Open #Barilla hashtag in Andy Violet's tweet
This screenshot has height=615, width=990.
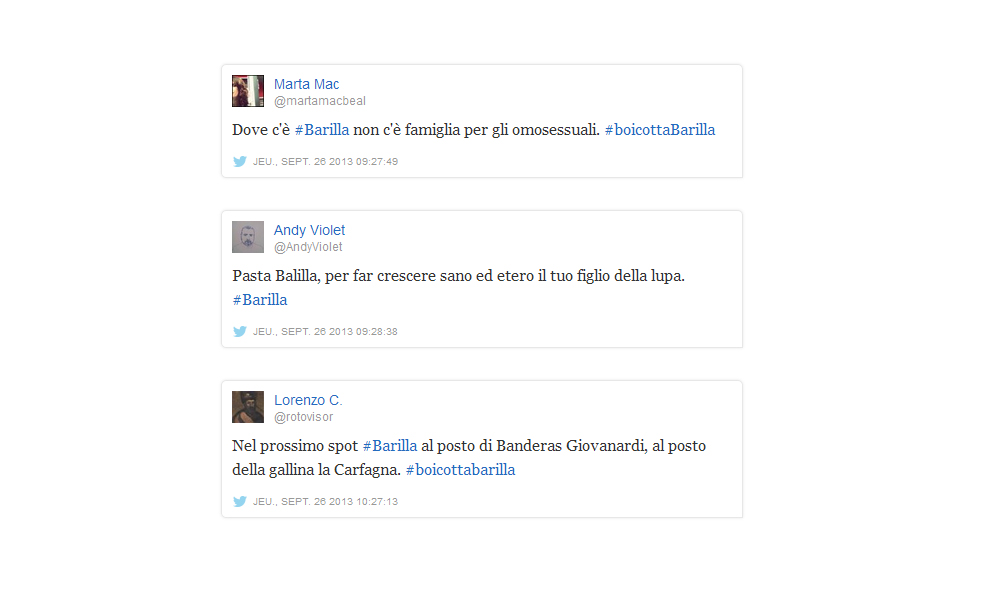coord(260,300)
